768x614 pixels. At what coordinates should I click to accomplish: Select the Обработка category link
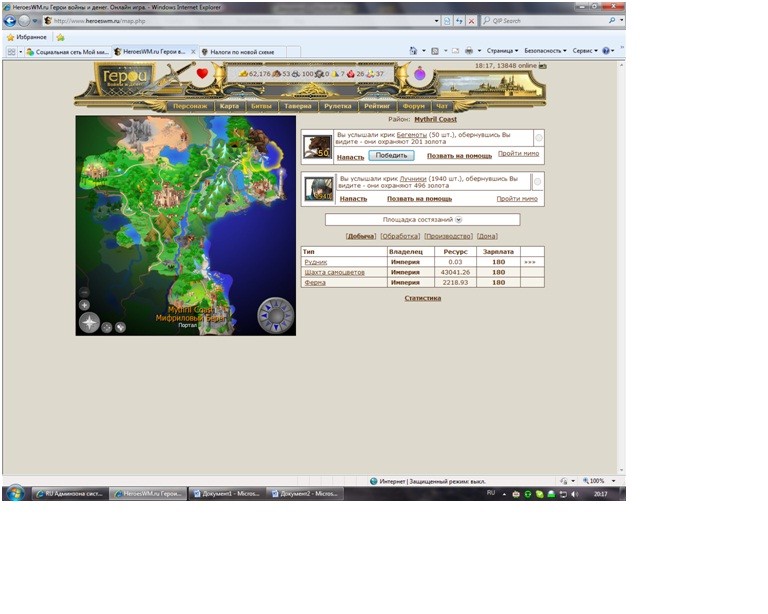point(400,236)
